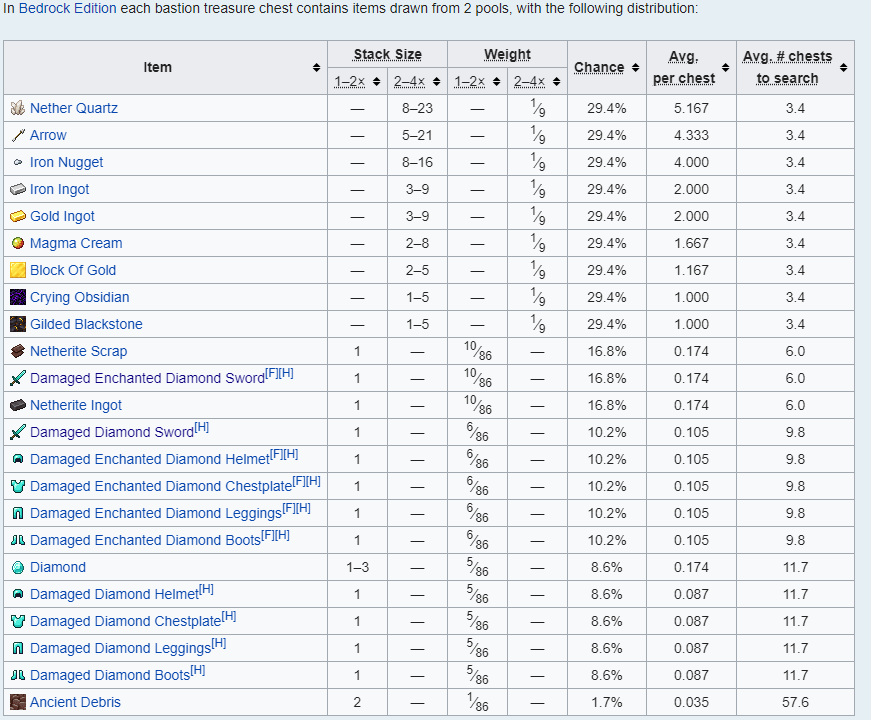Viewport: 871px width, 720px height.
Task: Sort table by Item column
Action: pos(316,68)
